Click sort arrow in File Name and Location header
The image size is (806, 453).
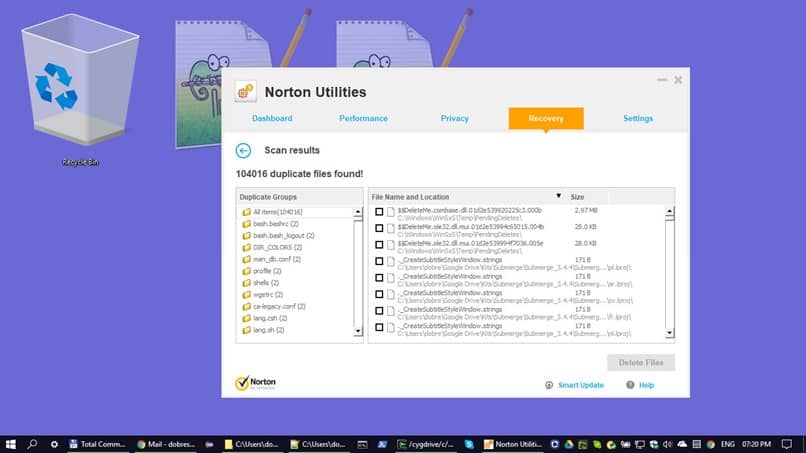(558, 196)
